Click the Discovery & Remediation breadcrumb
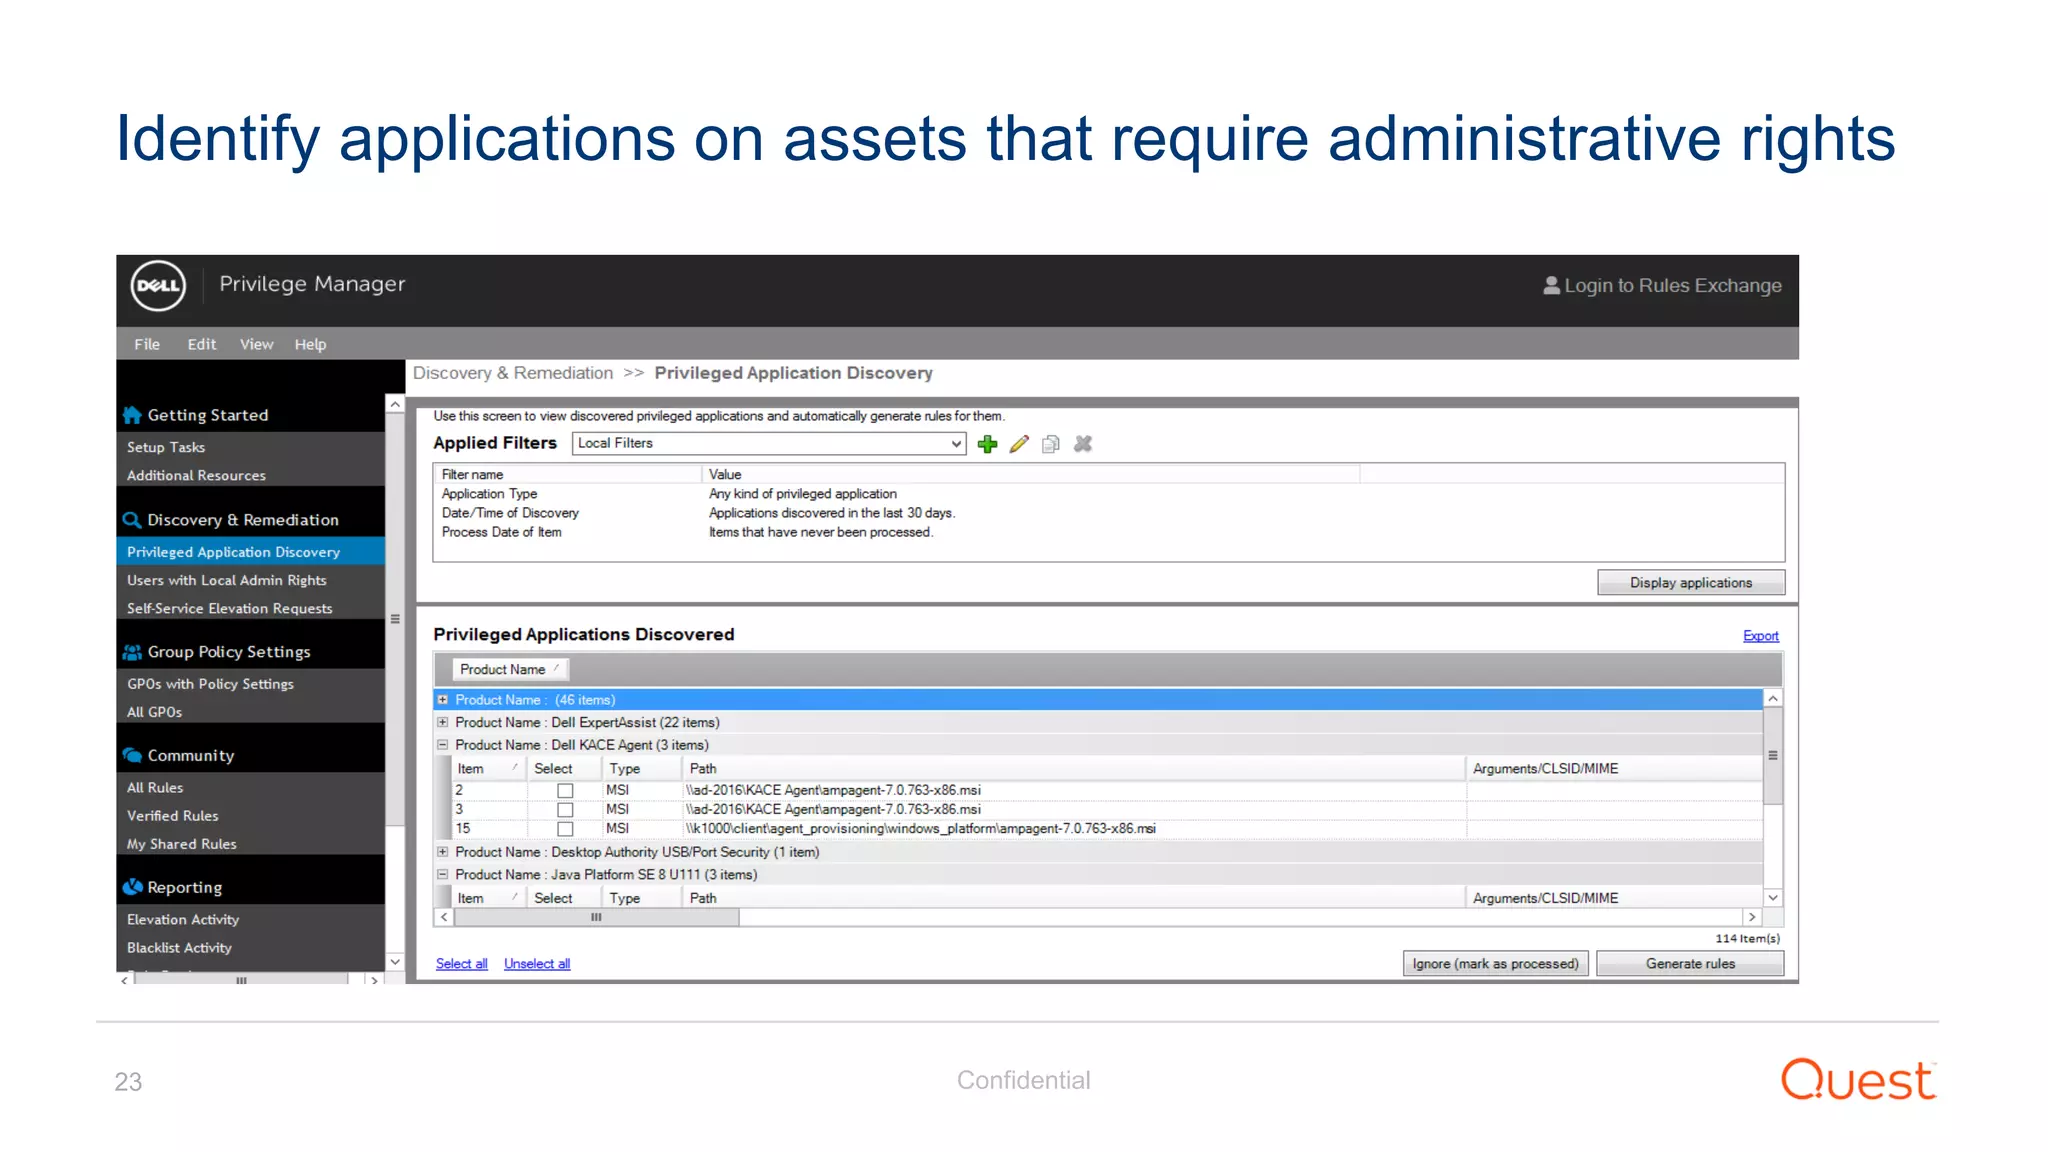Screen dimensions: 2048x1152 click(513, 373)
